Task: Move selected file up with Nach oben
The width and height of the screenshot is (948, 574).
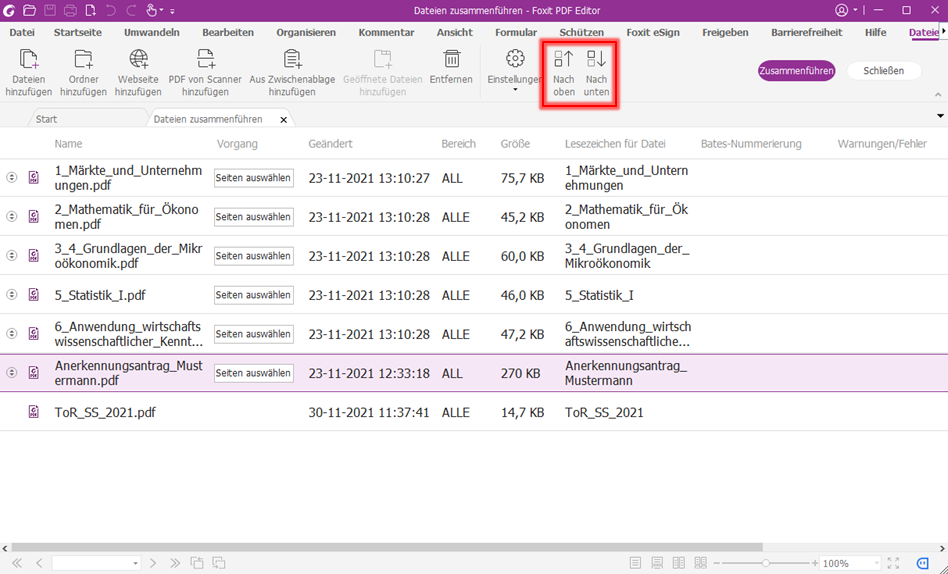Action: [563, 73]
